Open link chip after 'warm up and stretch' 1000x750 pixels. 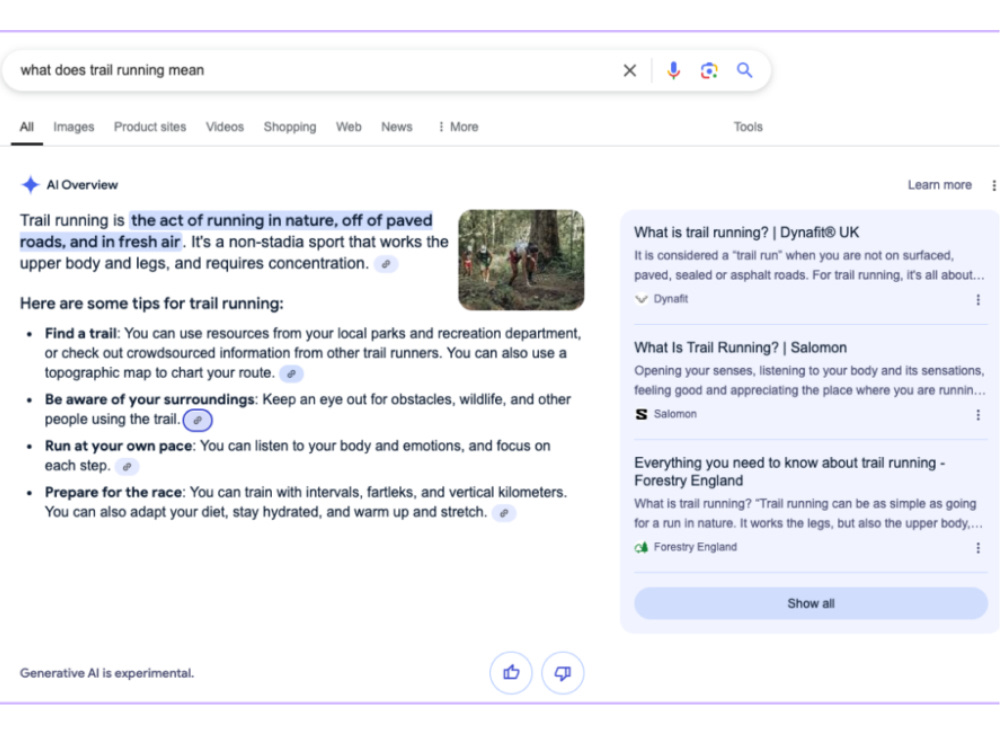click(504, 513)
